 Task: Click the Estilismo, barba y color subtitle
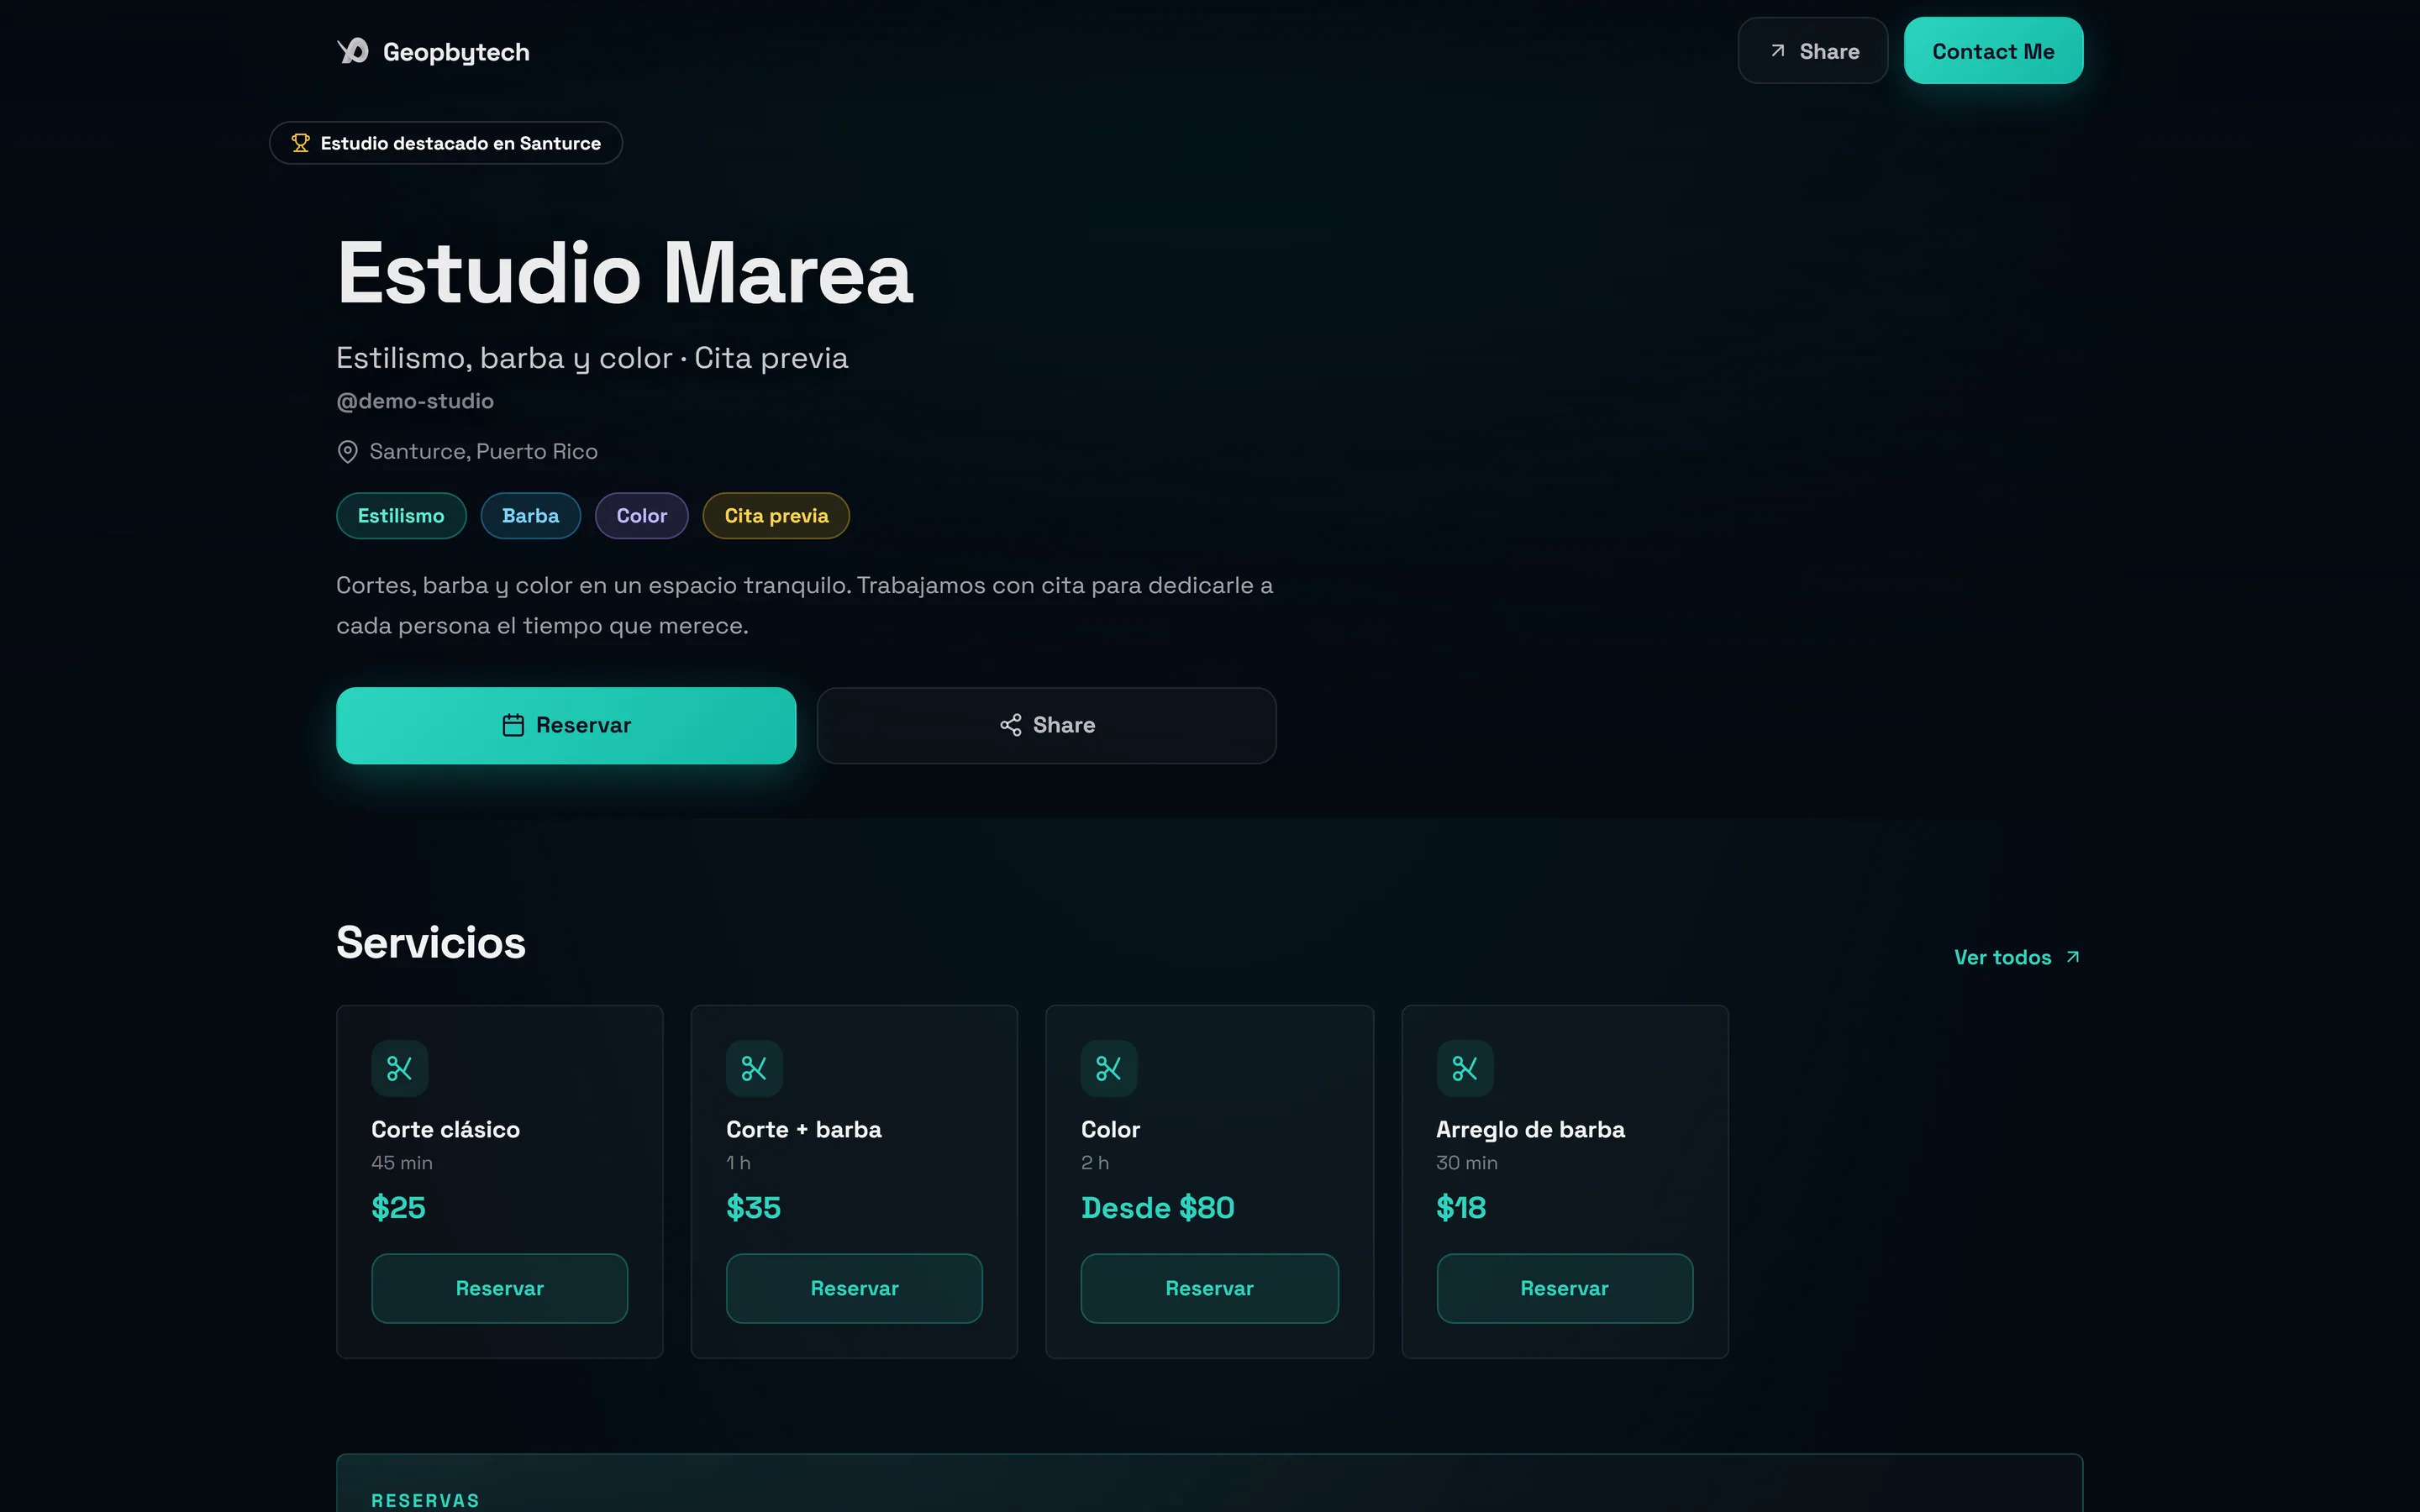tap(592, 358)
